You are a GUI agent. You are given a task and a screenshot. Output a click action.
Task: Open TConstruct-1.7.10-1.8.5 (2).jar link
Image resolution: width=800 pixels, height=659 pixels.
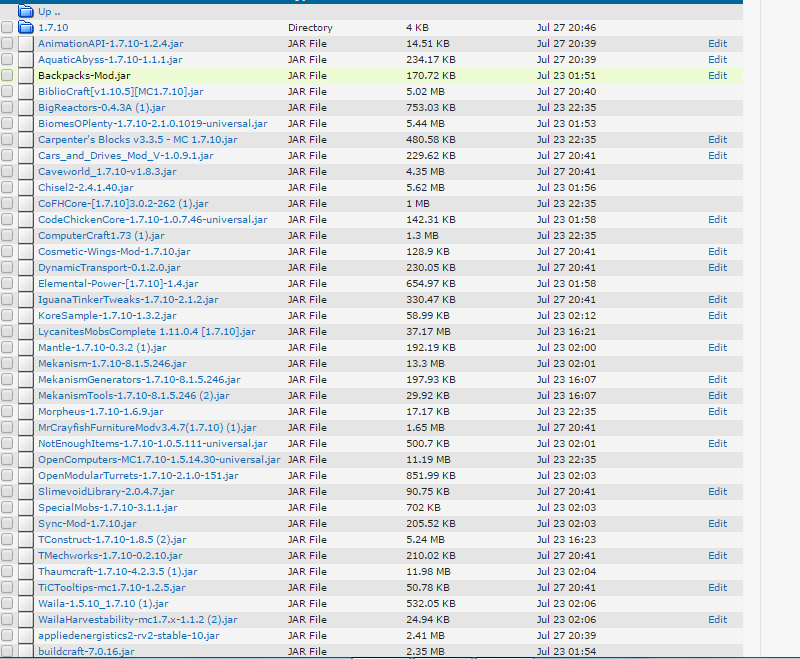112,540
